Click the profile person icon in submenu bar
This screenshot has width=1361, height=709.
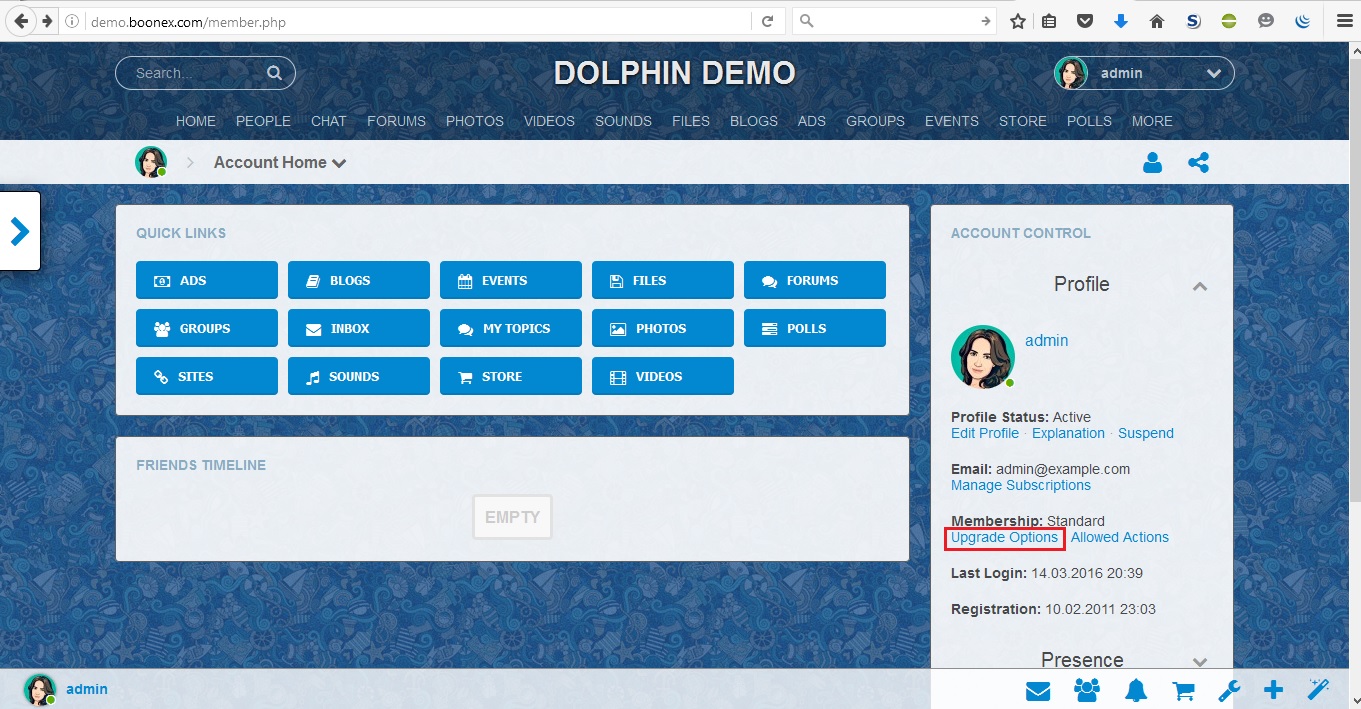coord(1152,162)
